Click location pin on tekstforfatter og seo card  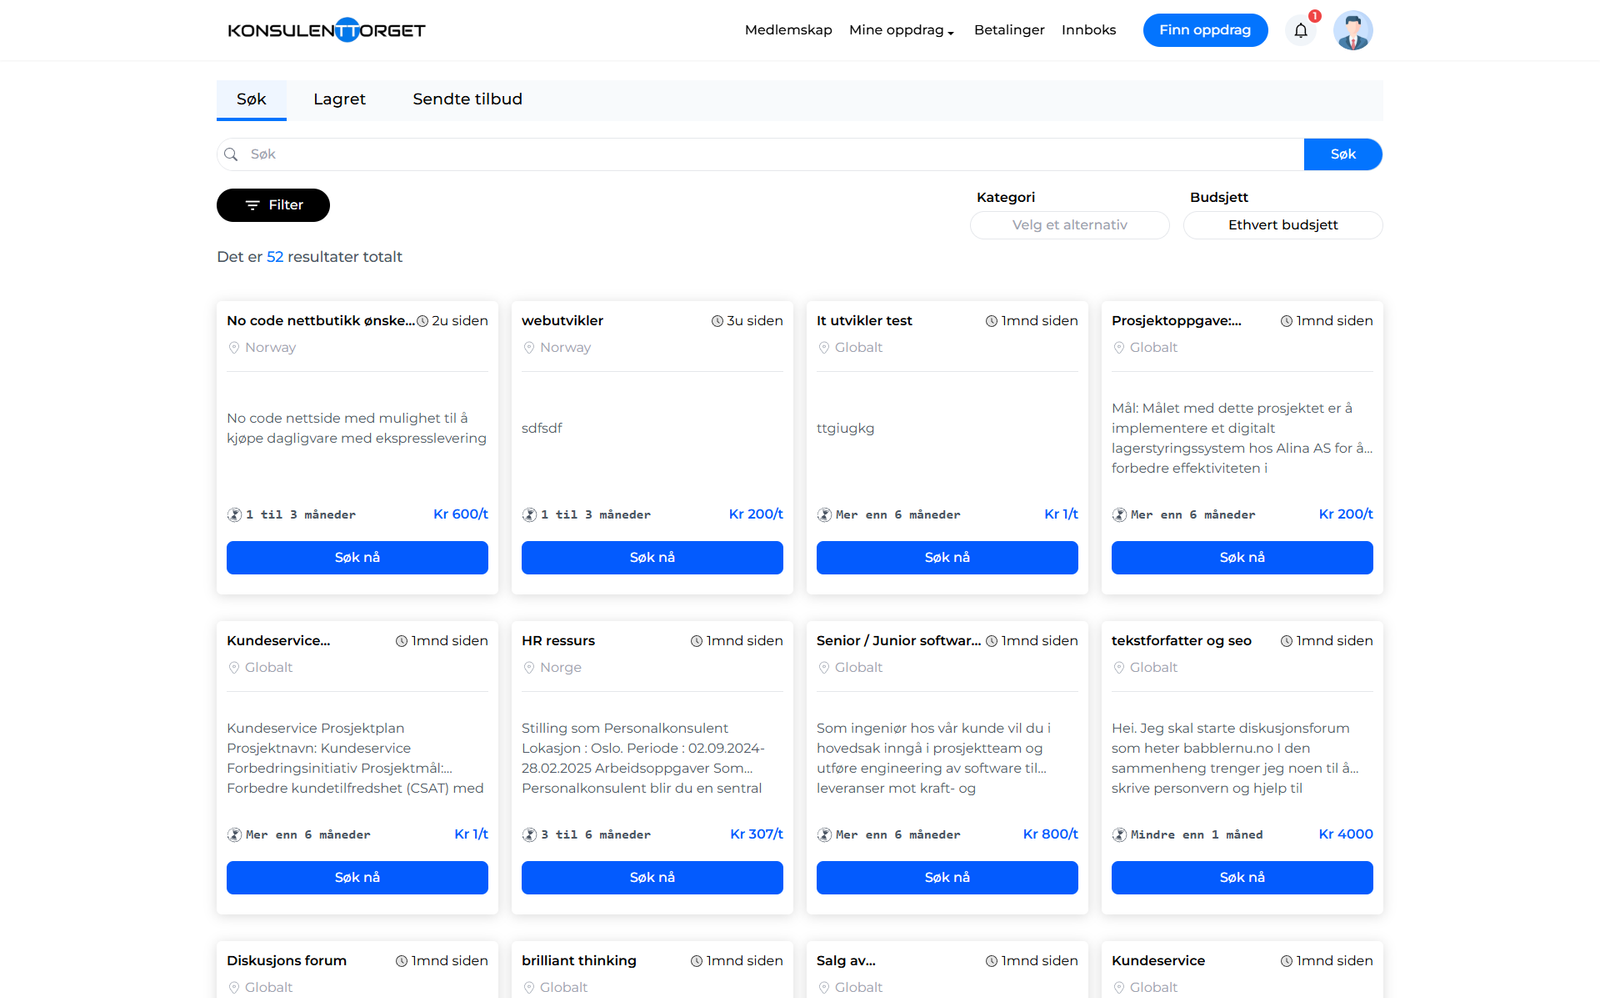pyautogui.click(x=1119, y=668)
